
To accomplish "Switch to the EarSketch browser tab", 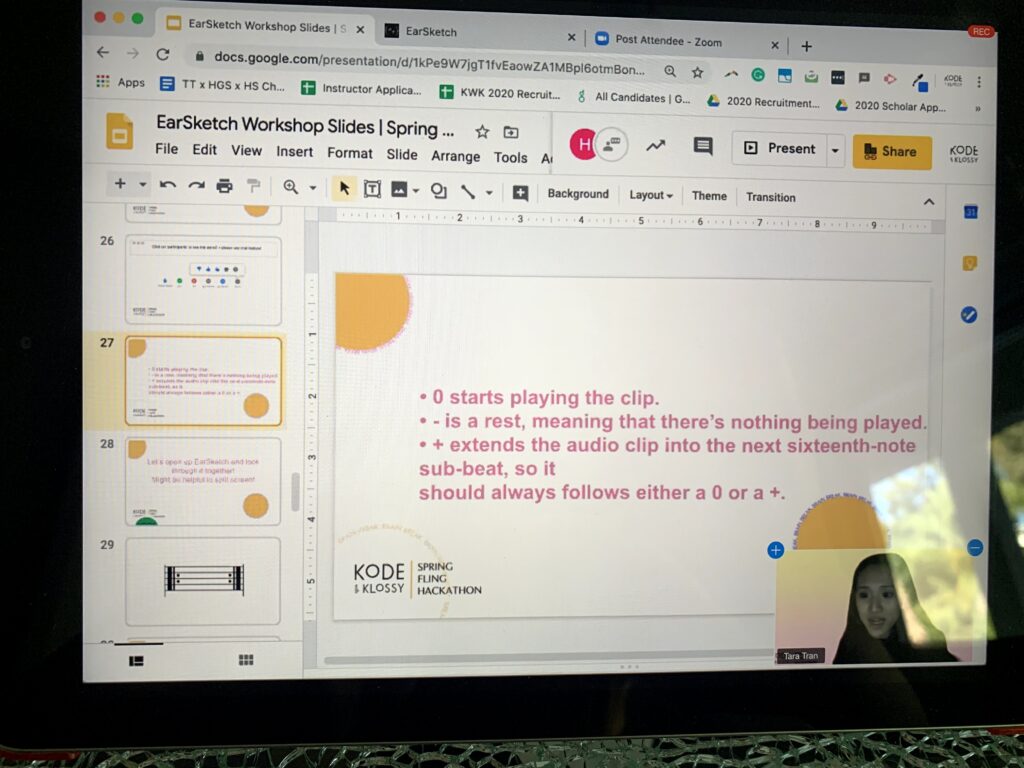I will pos(480,32).
